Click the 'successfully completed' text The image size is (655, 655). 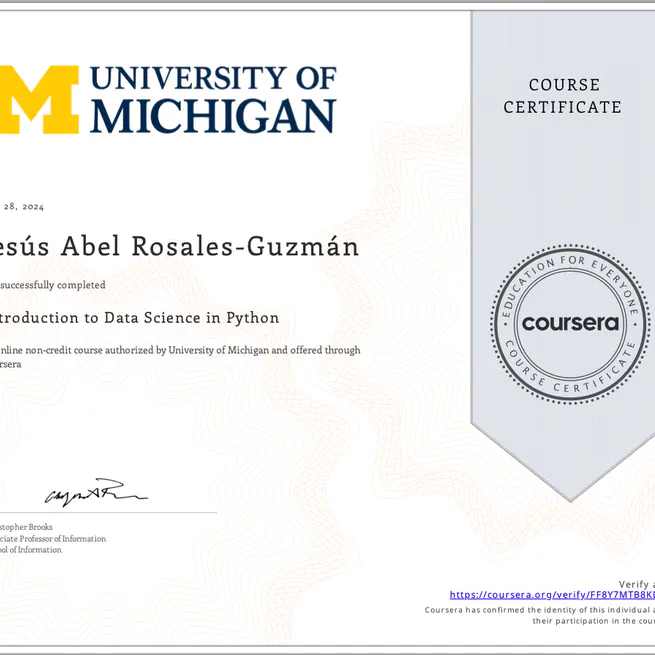pos(53,285)
